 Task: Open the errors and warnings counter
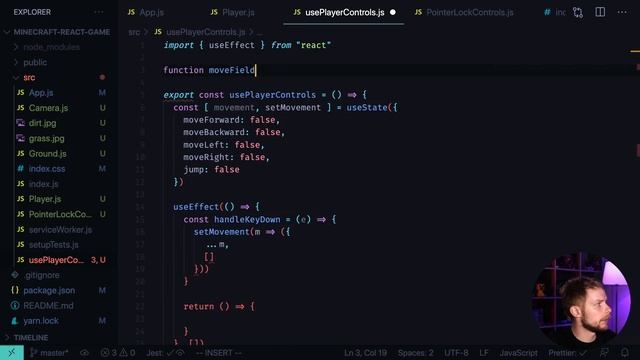(118, 353)
